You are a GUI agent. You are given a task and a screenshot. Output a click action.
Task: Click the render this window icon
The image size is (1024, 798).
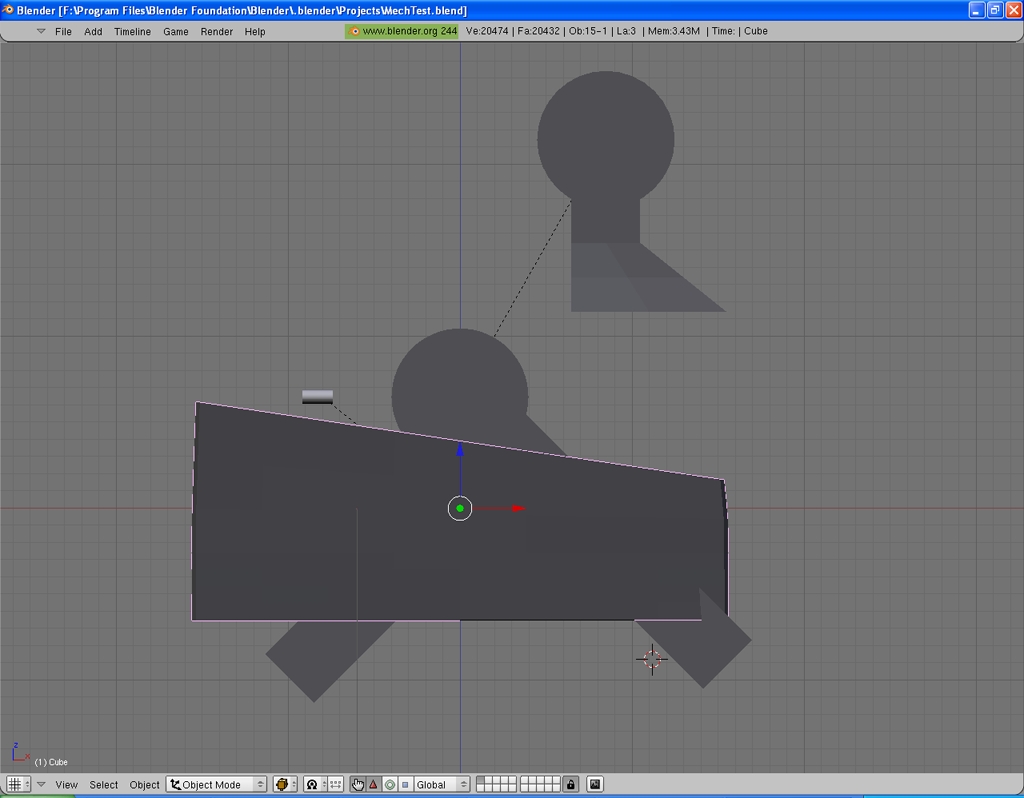595,784
